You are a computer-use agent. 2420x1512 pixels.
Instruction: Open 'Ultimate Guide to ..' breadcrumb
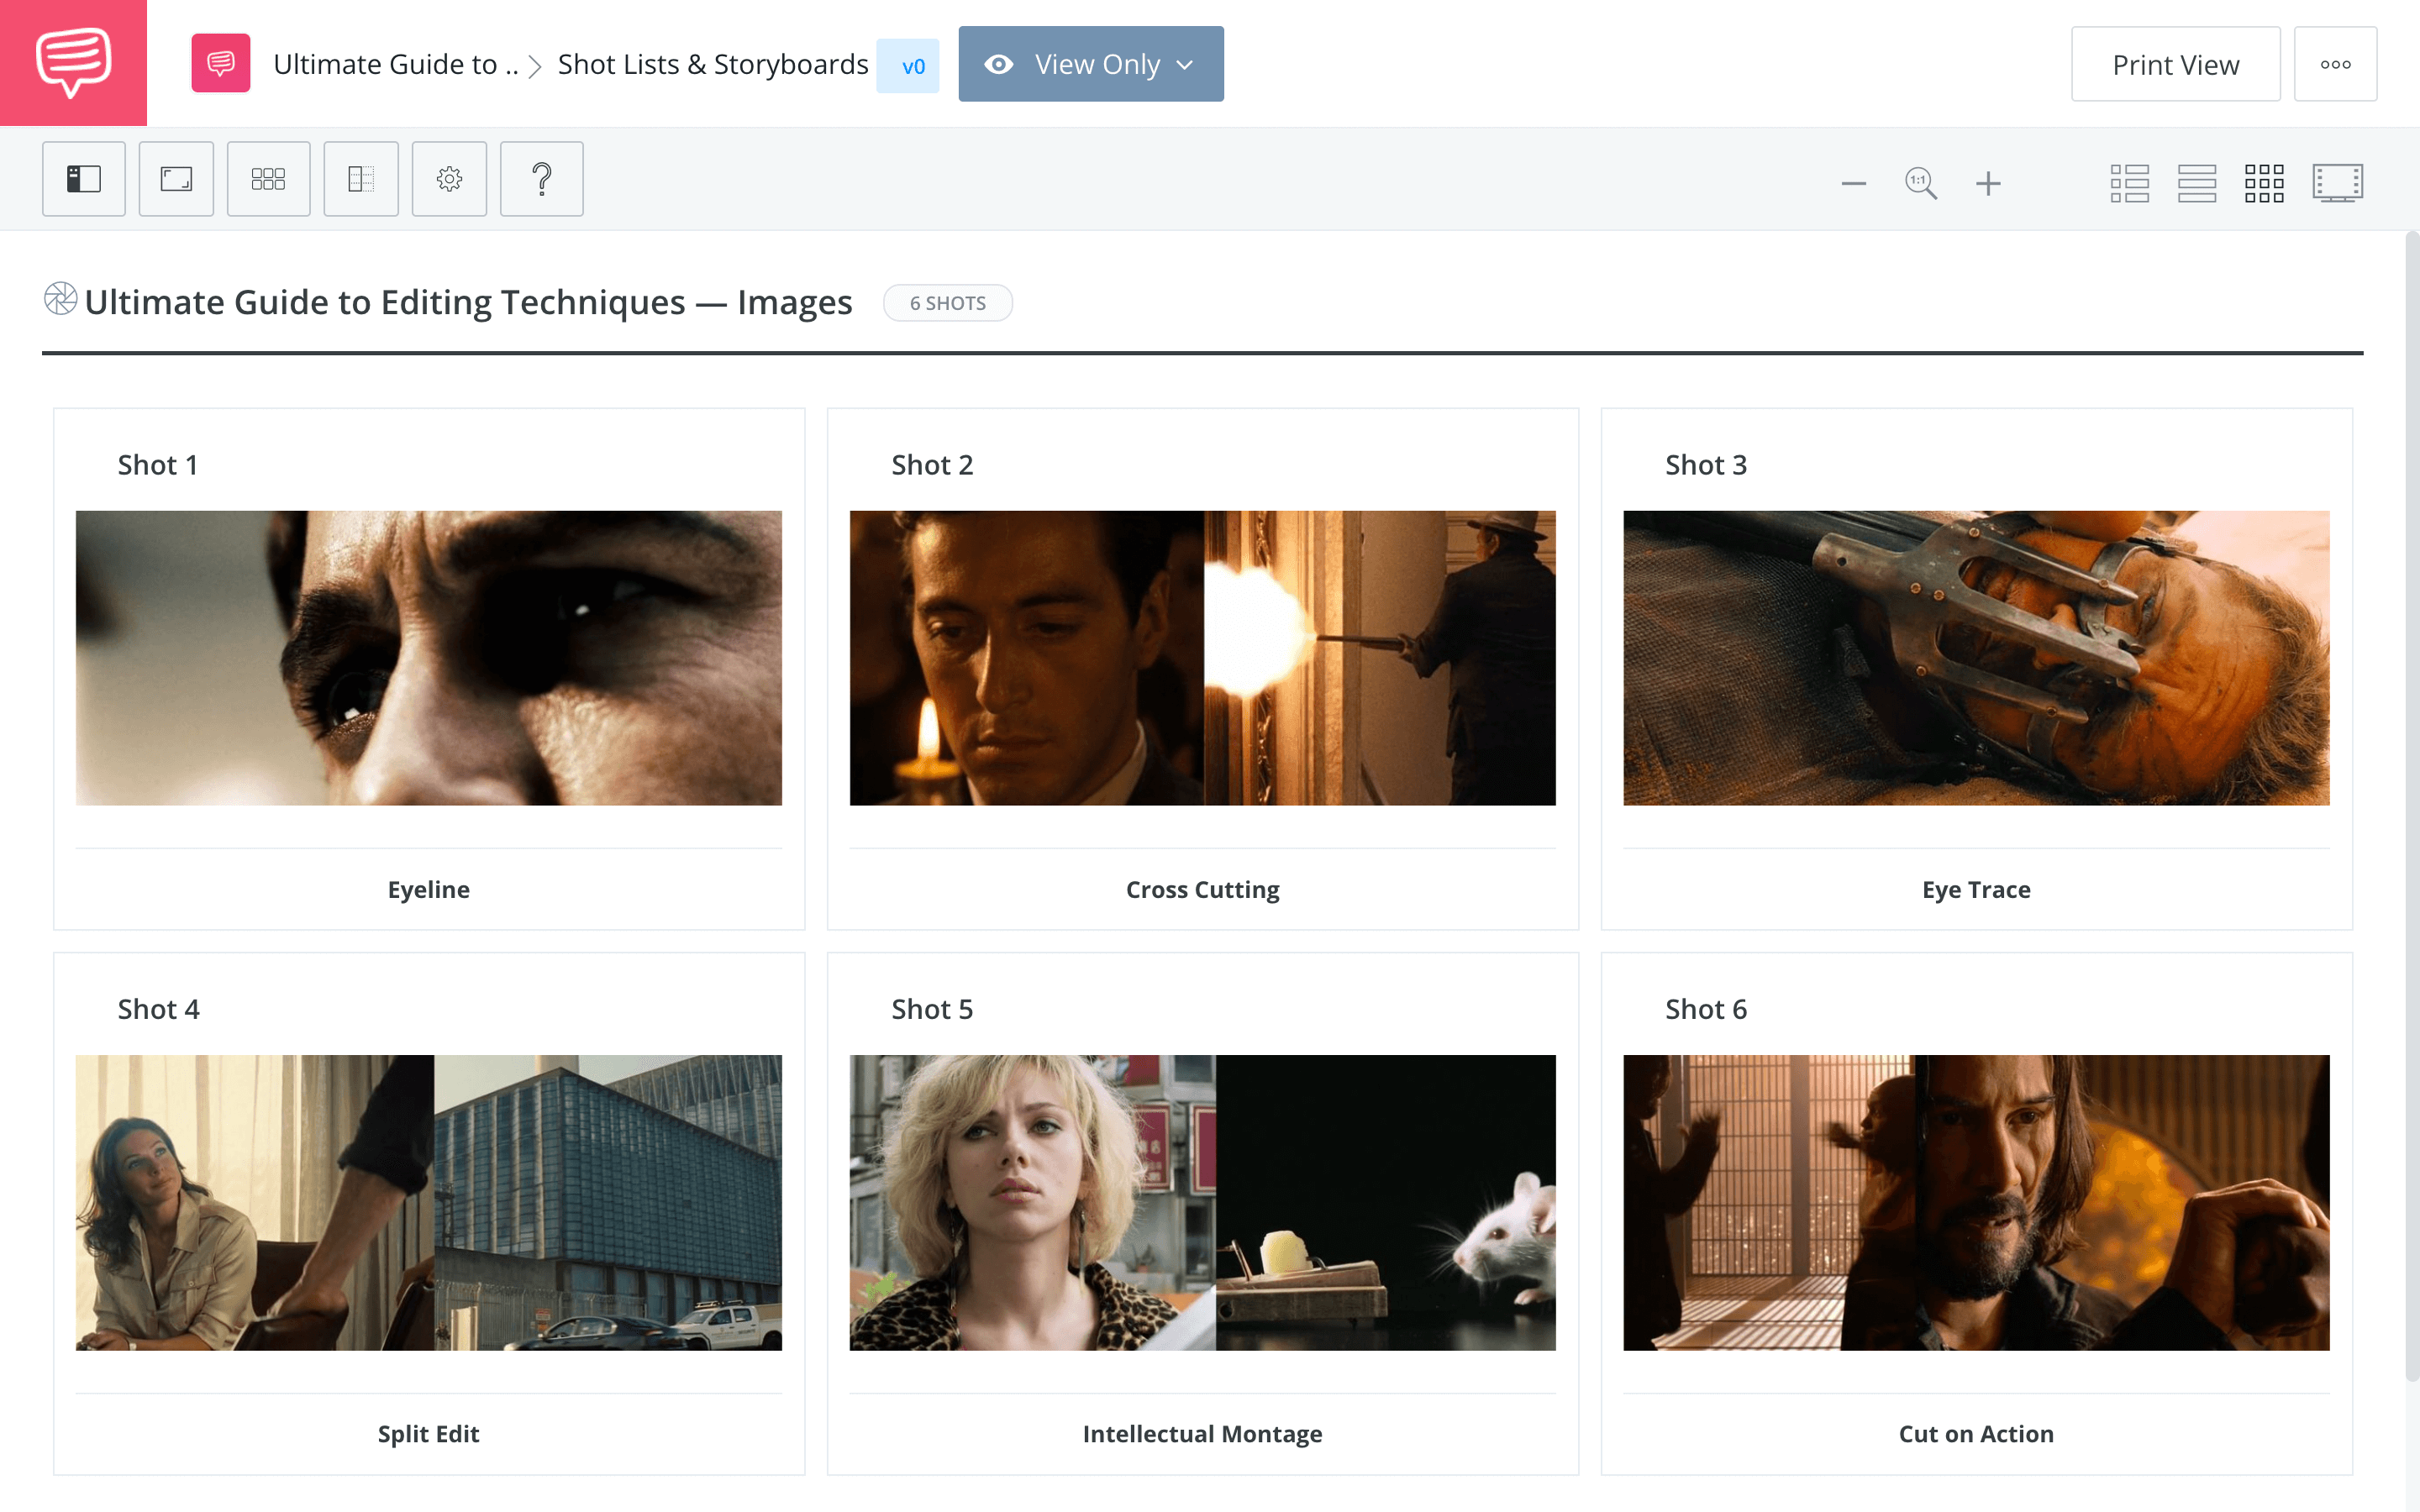tap(396, 64)
